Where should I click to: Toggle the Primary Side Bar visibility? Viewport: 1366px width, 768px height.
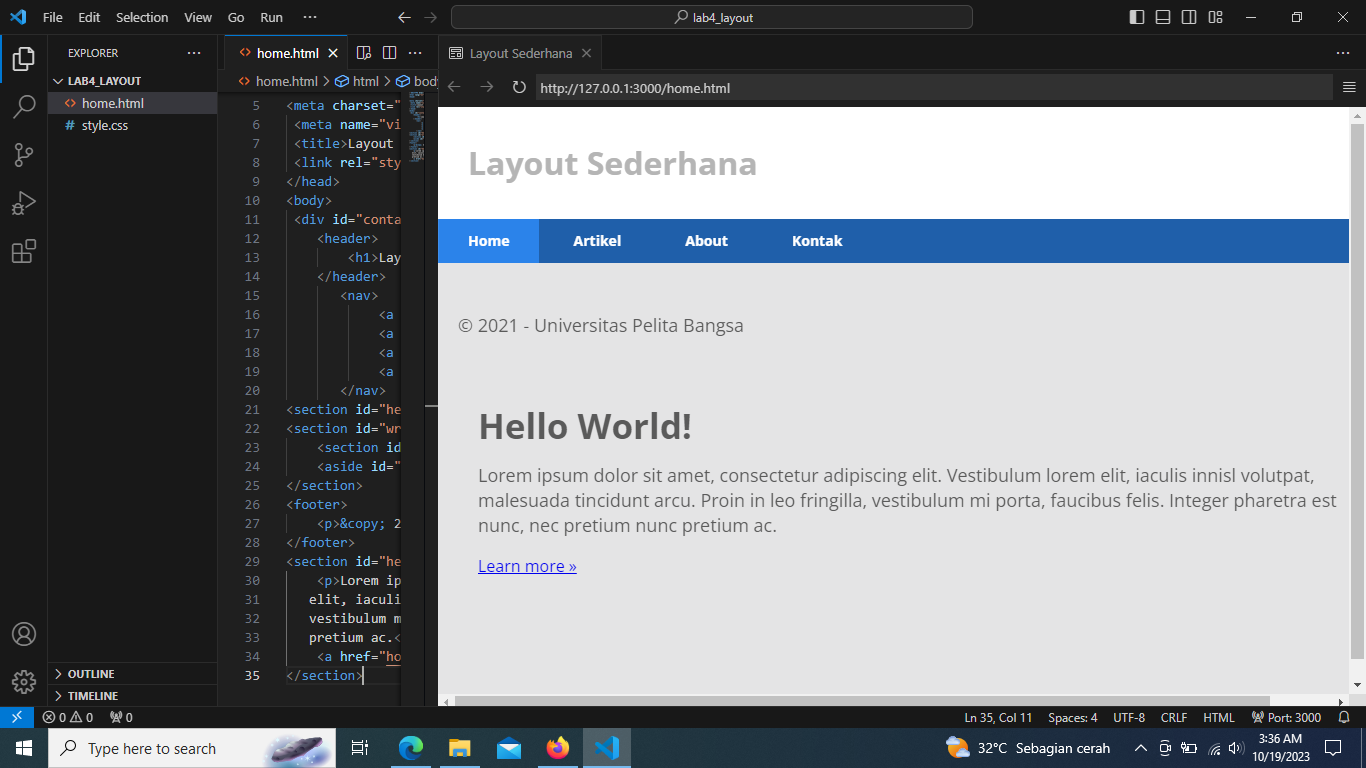pos(1137,17)
